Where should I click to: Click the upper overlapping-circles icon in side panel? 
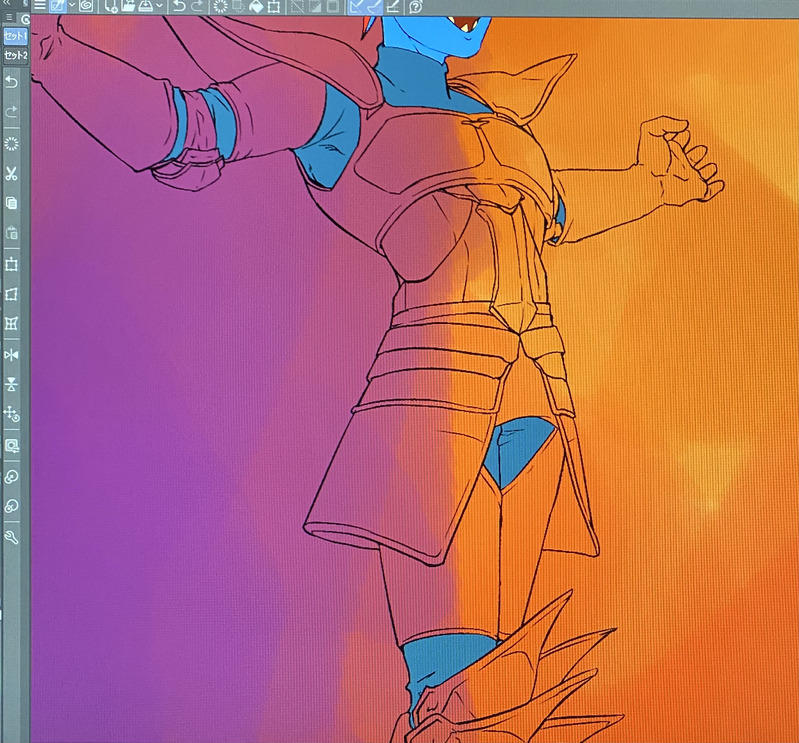(x=11, y=476)
